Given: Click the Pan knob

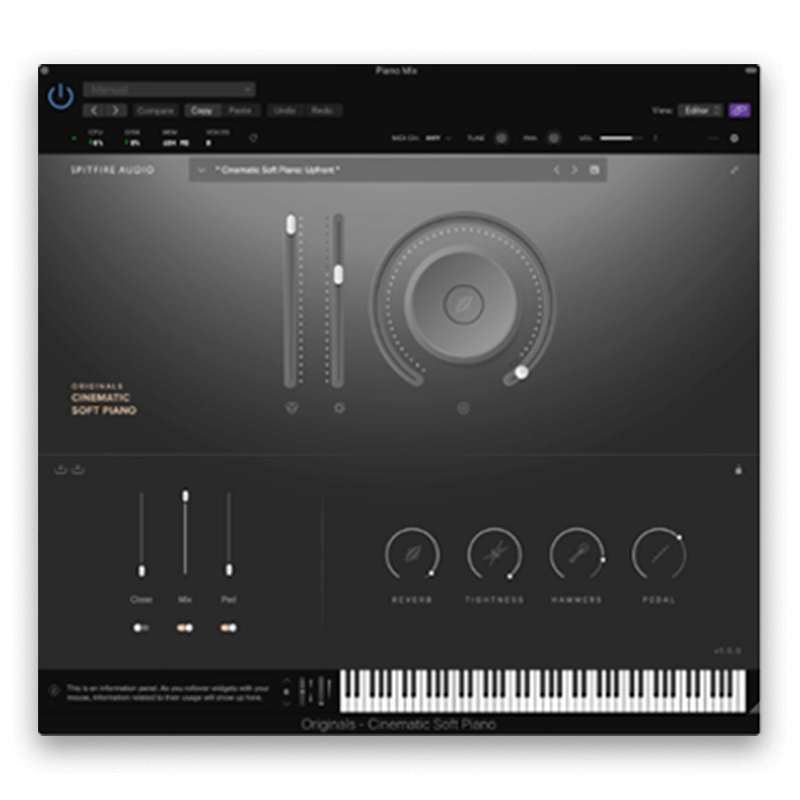Looking at the screenshot, I should click(x=554, y=138).
